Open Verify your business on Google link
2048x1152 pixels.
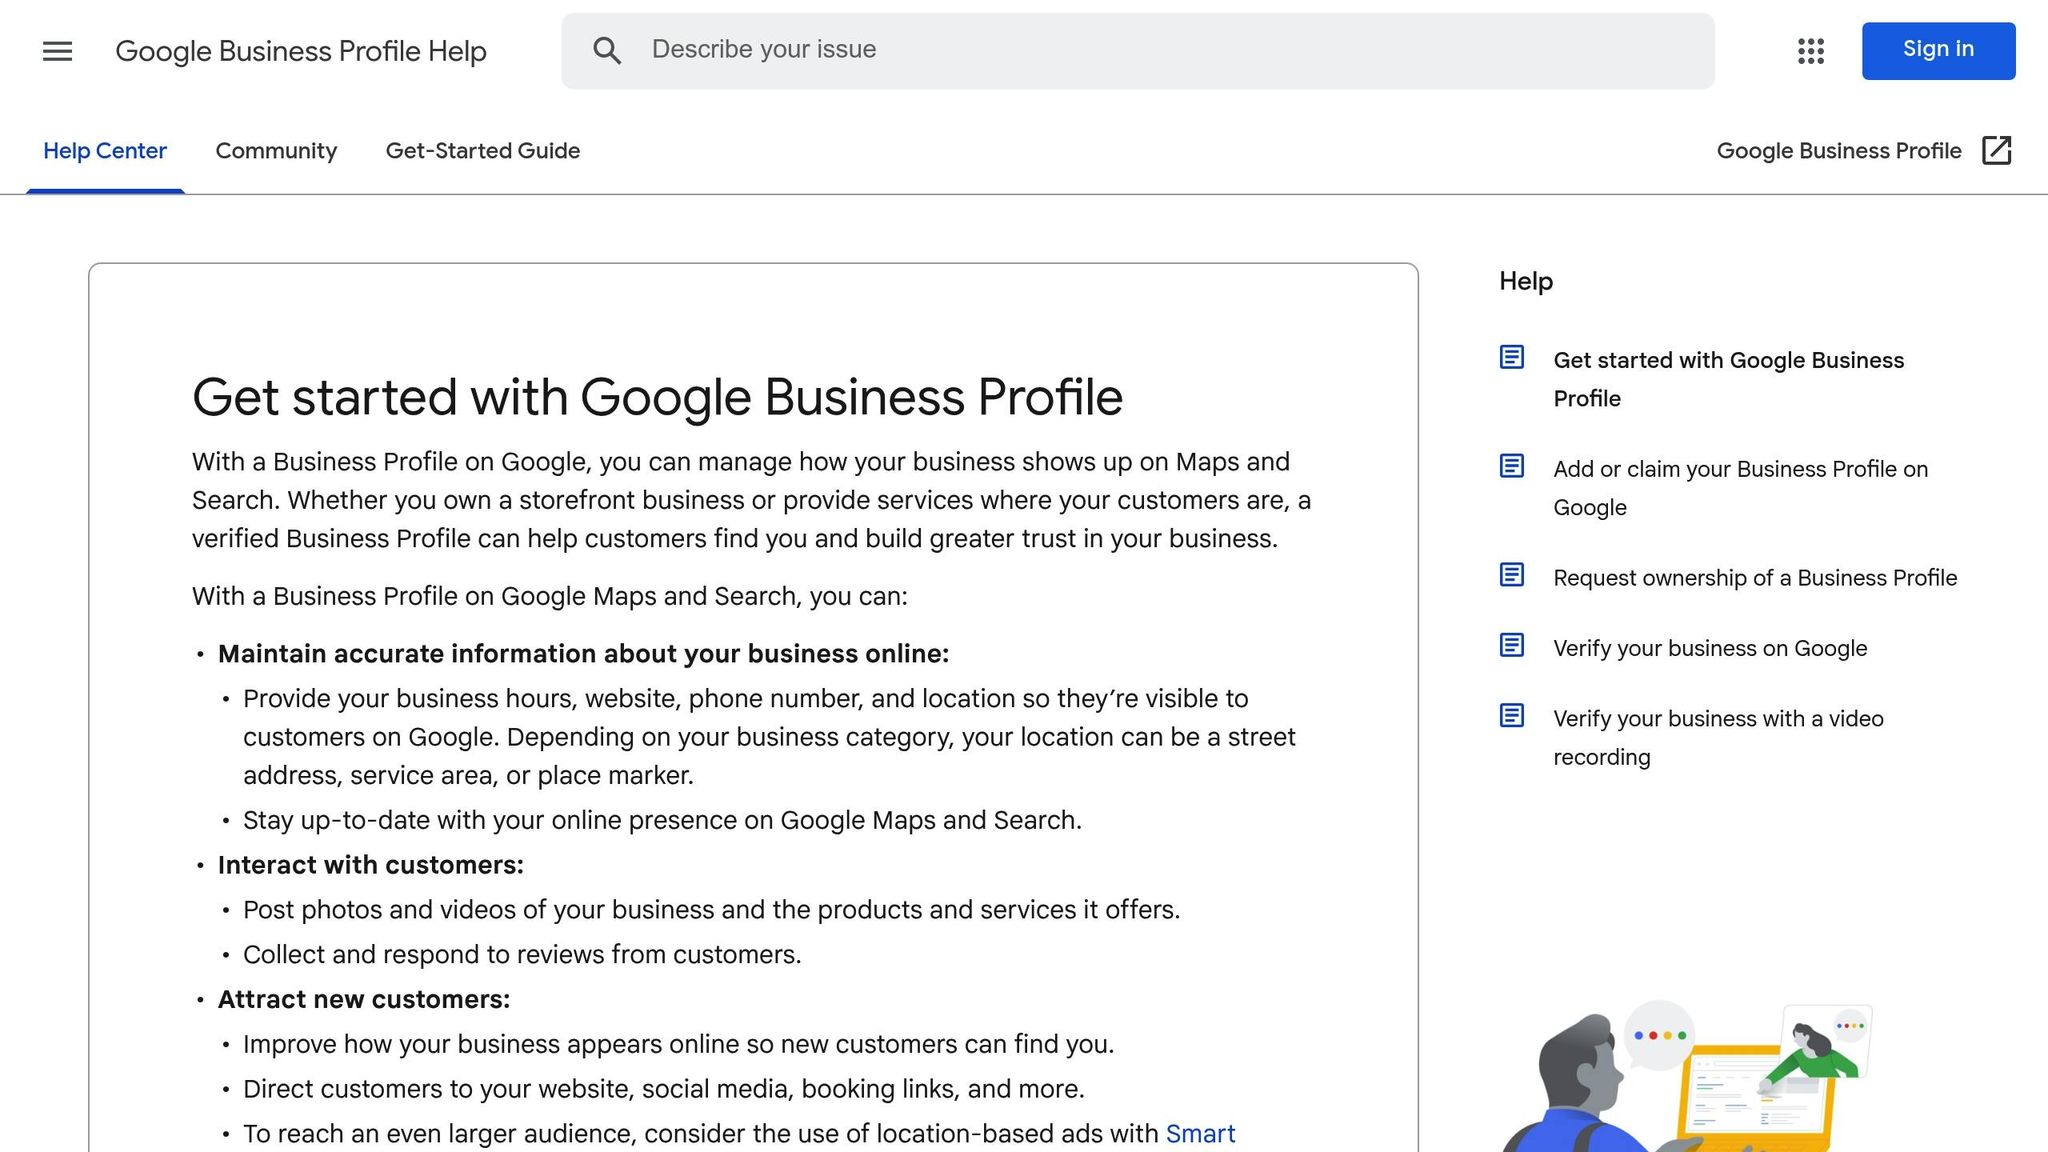[1710, 648]
